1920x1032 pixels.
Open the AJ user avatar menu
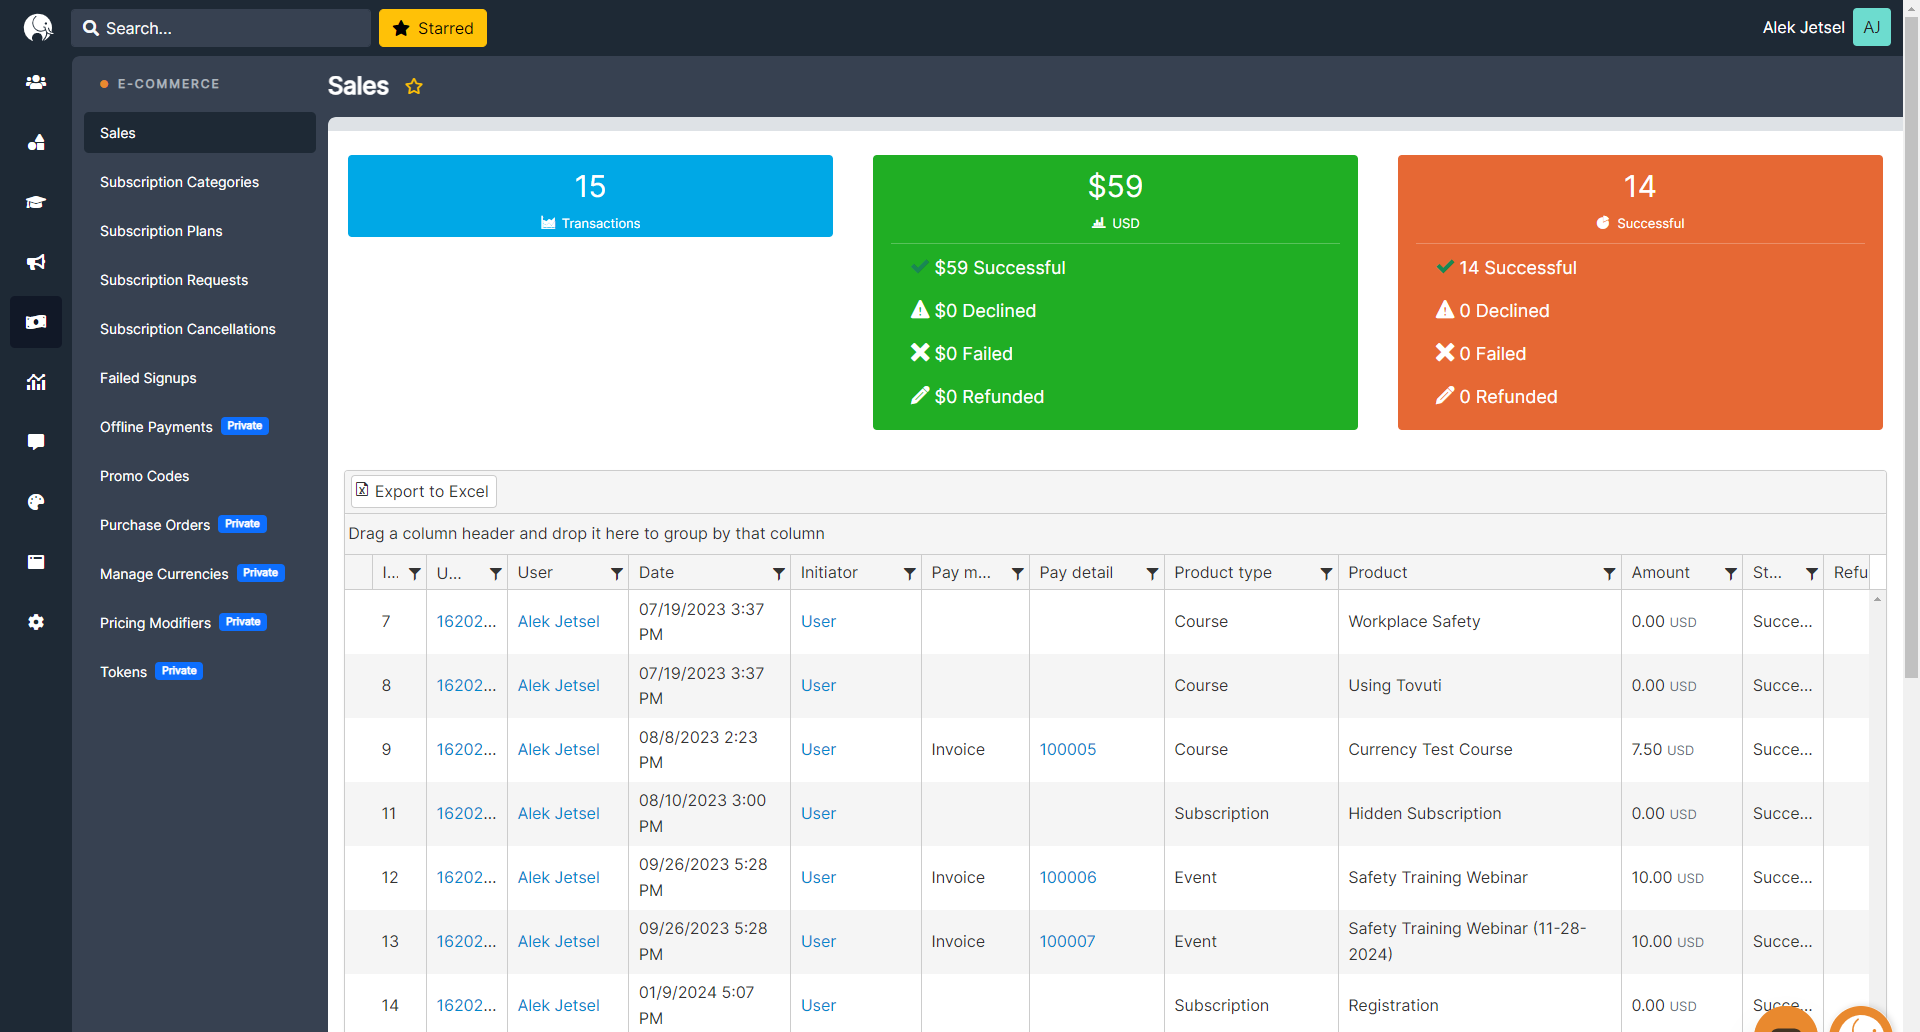click(x=1871, y=27)
